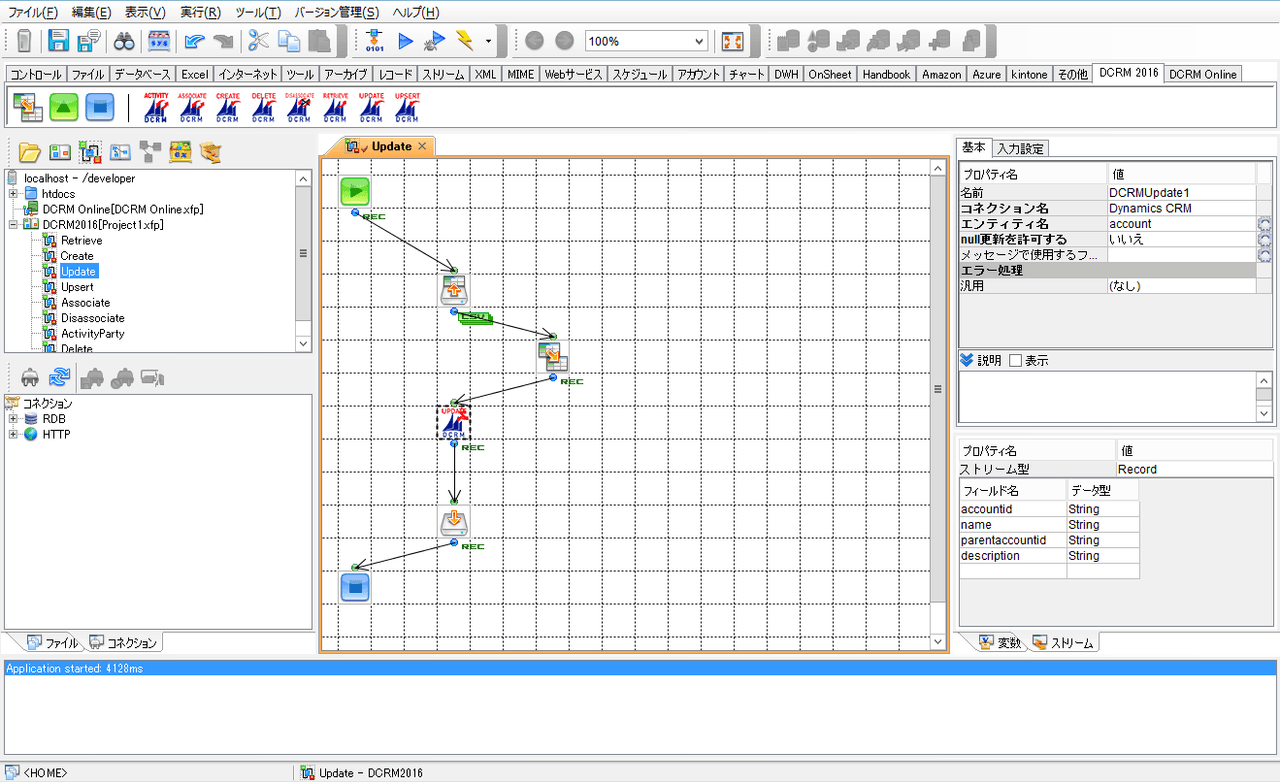The width and height of the screenshot is (1280, 782).
Task: Close the Update flow tab
Action: click(422, 146)
